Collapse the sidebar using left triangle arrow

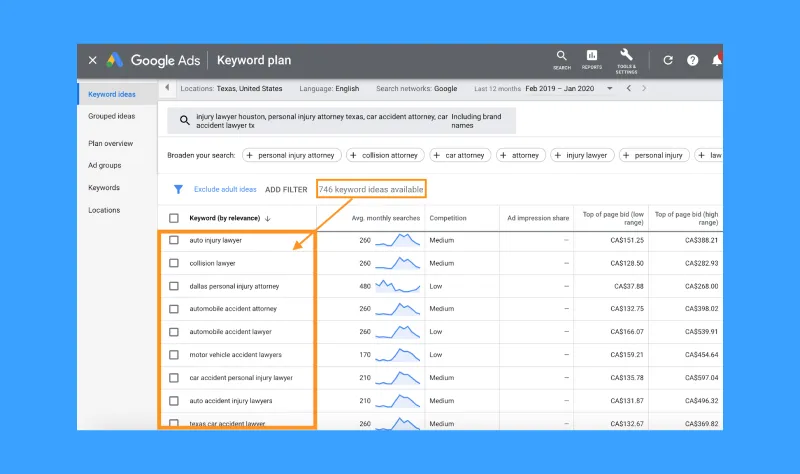166,89
